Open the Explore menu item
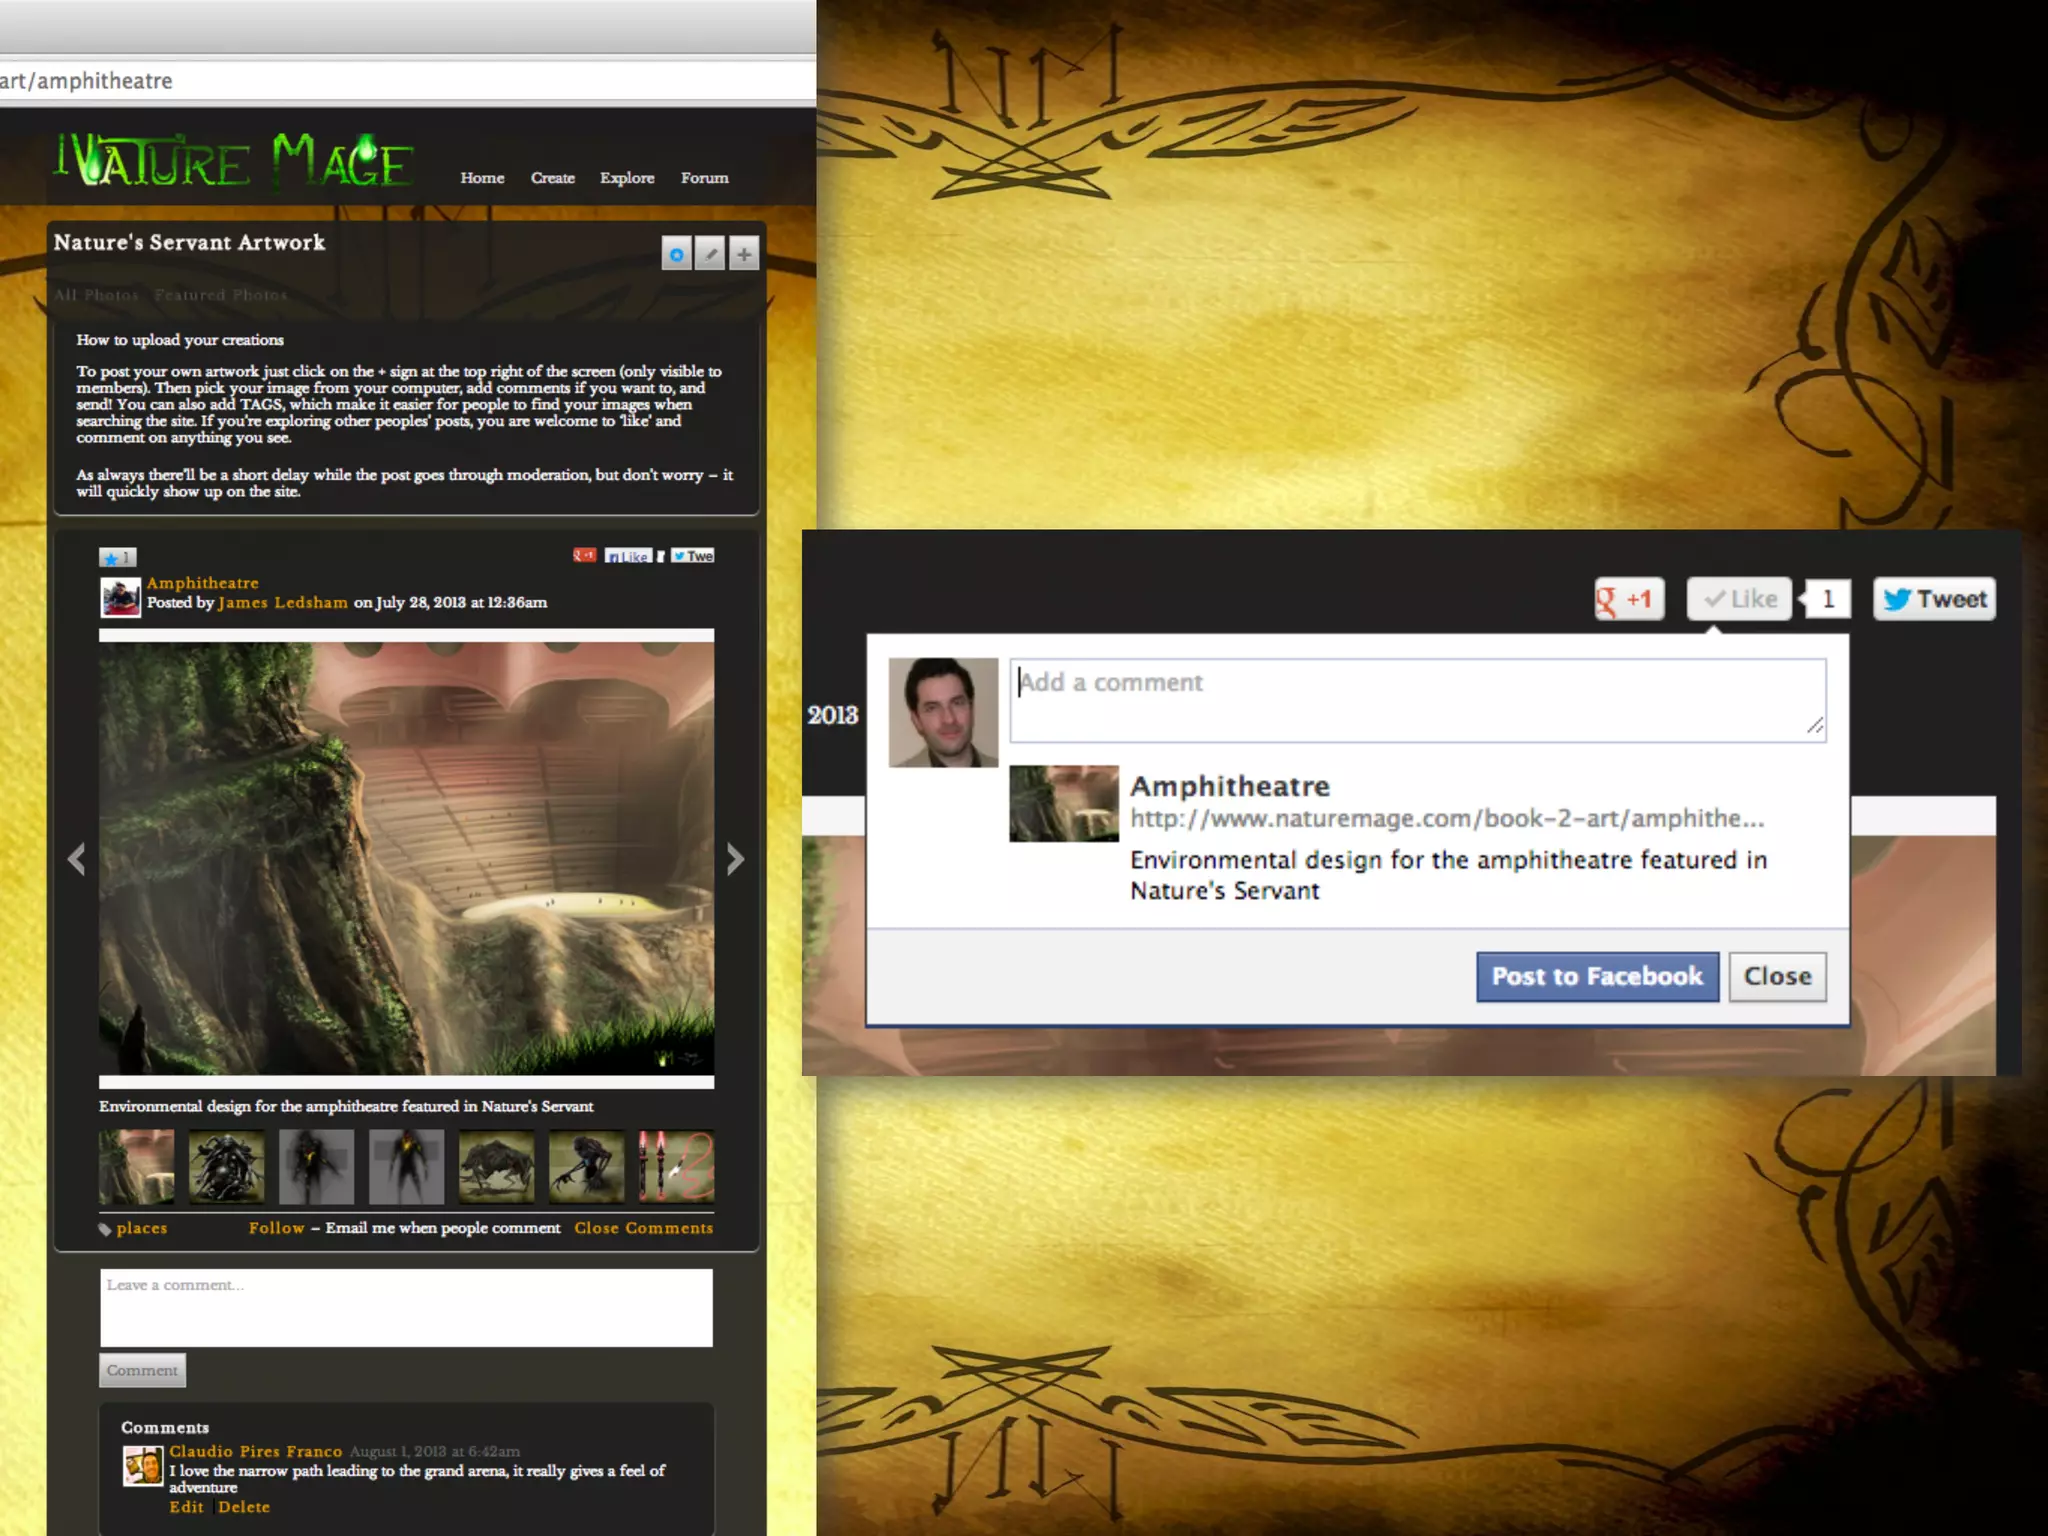 [627, 178]
